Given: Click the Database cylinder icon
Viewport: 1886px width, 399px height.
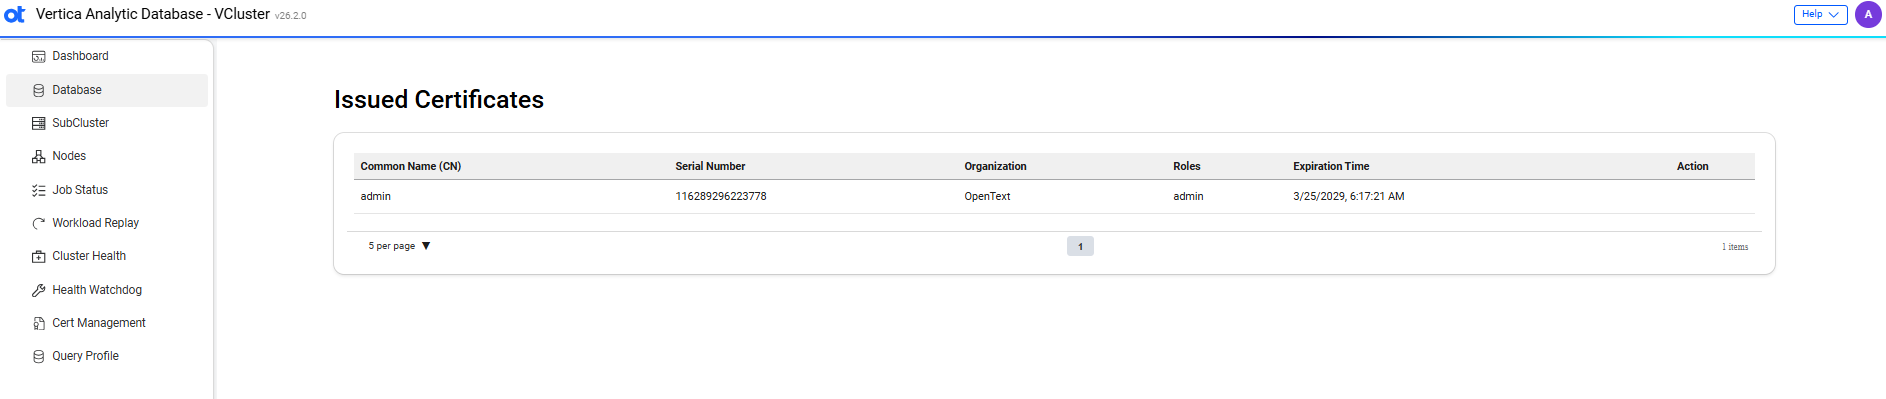Looking at the screenshot, I should 39,90.
